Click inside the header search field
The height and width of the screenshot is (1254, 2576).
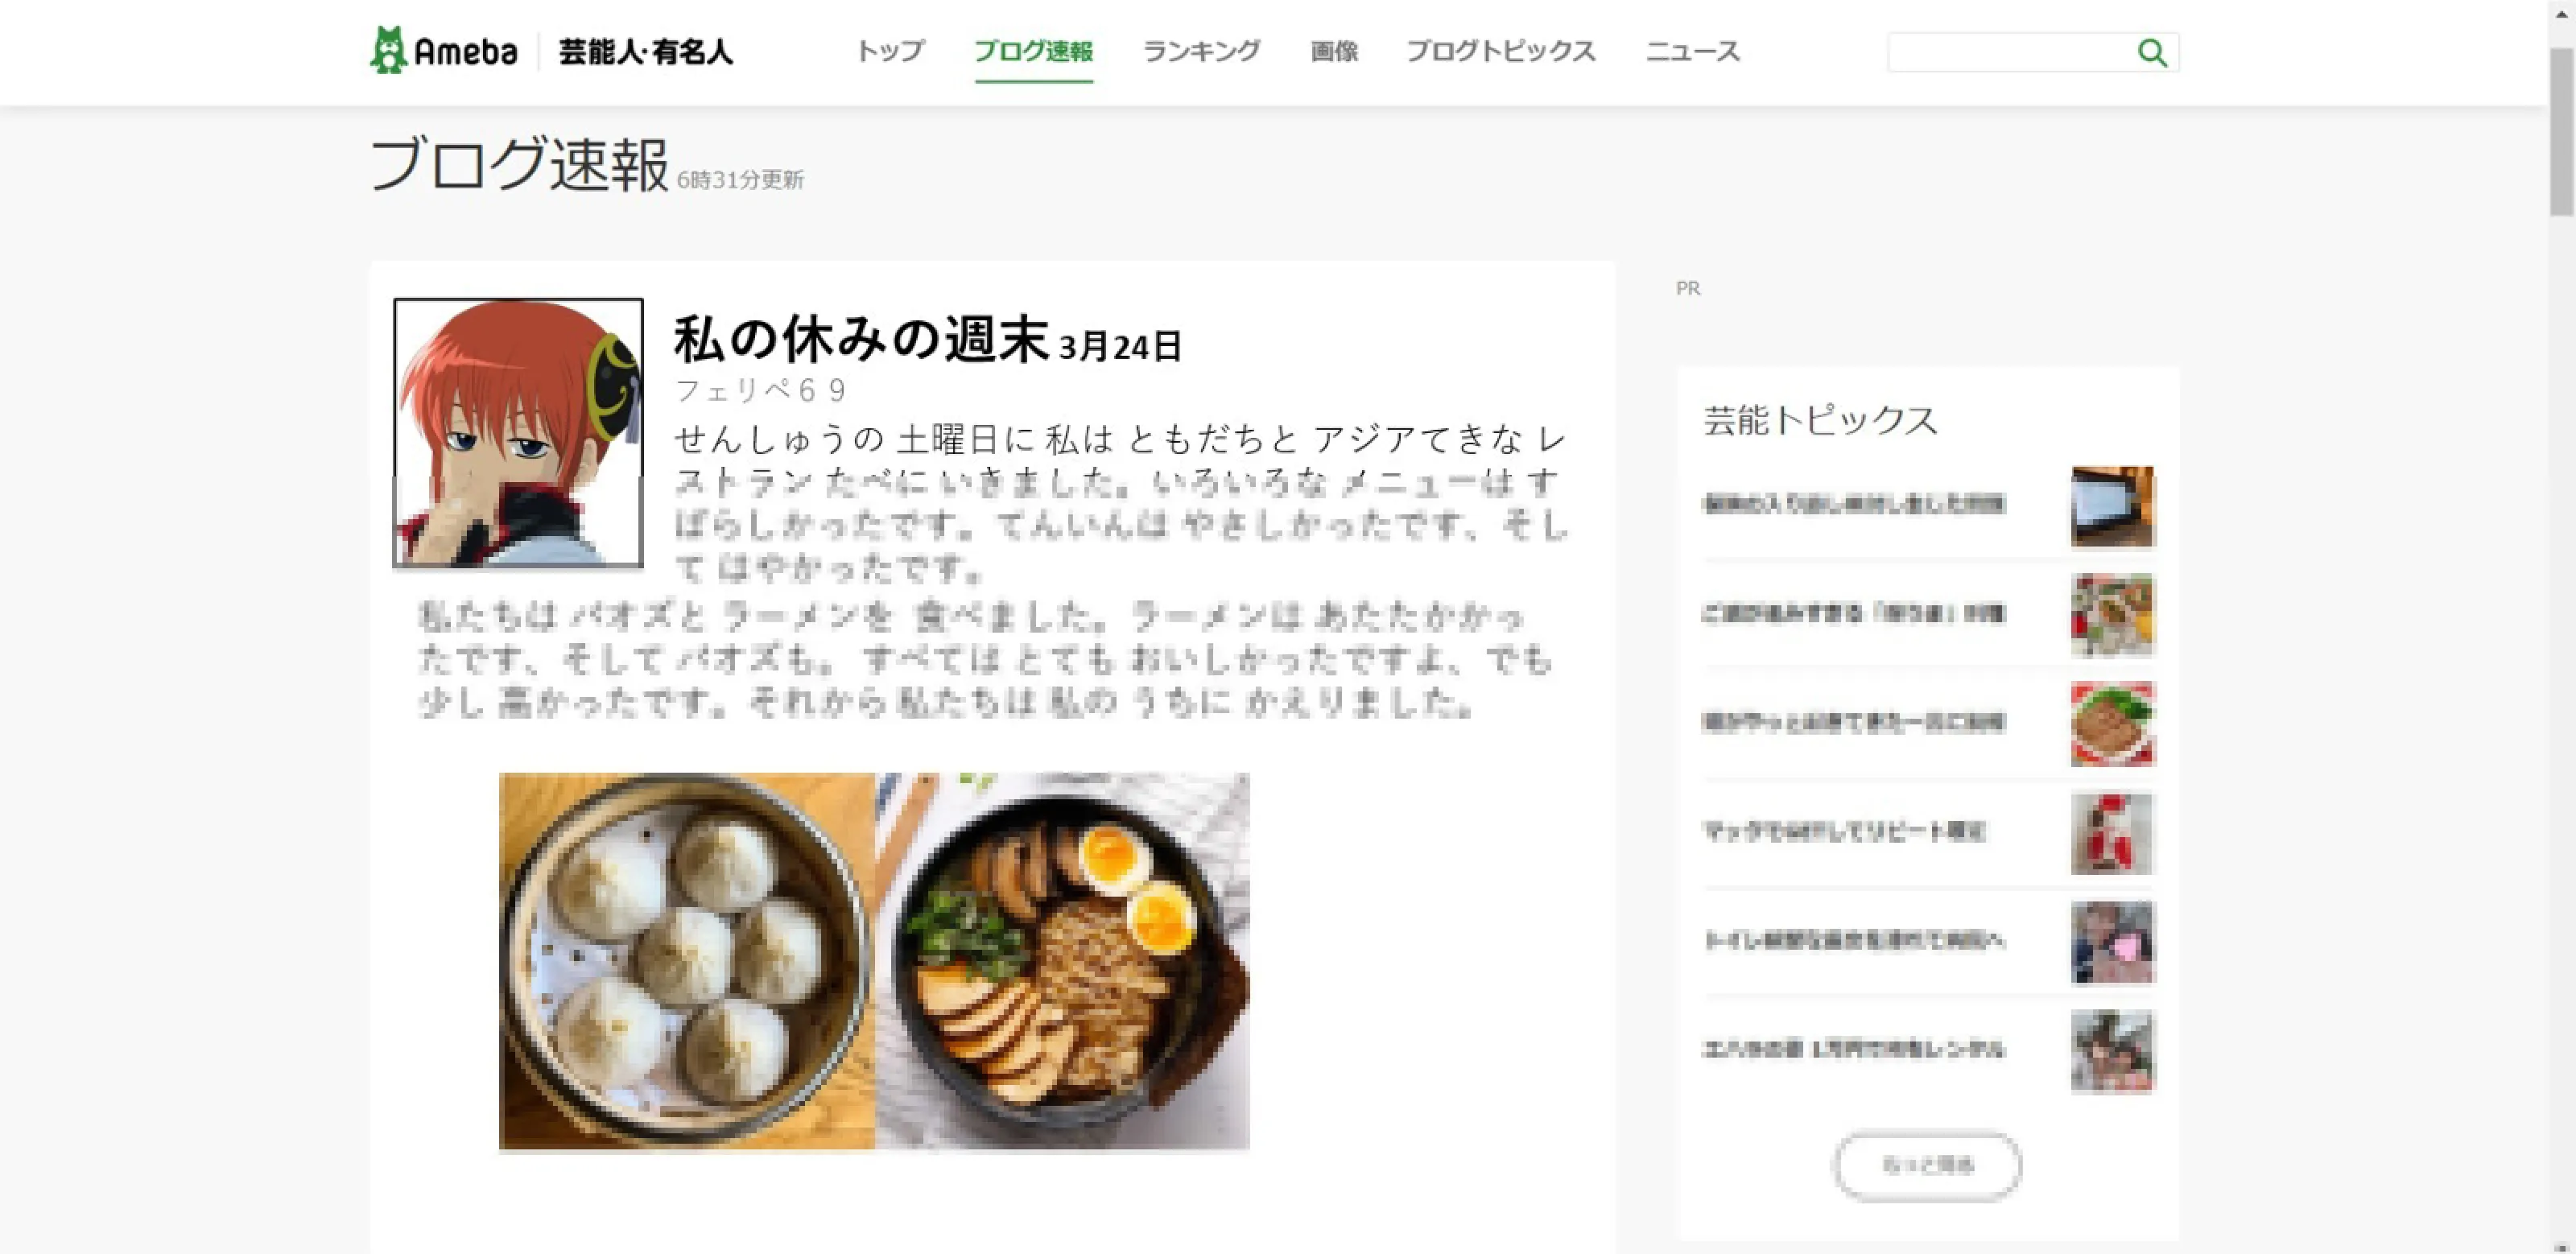tap(2010, 52)
